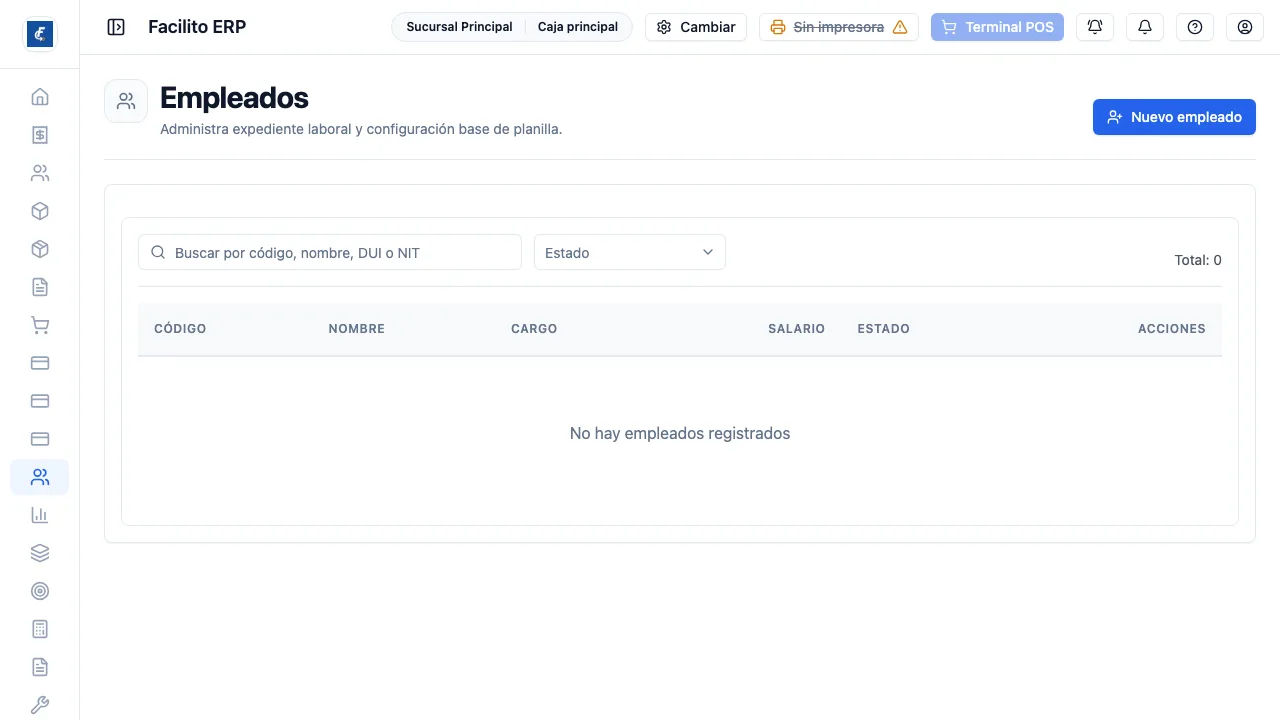Open the help question mark icon
This screenshot has width=1280, height=720.
click(x=1195, y=27)
